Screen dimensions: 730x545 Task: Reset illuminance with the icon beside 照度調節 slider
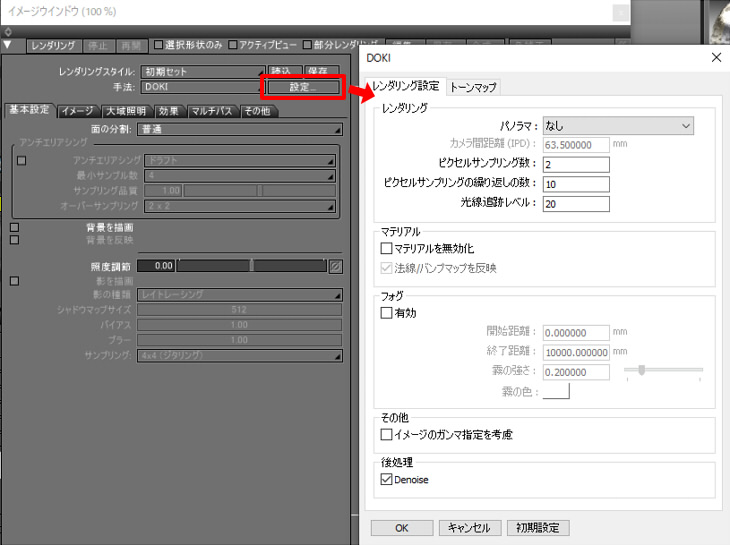336,266
